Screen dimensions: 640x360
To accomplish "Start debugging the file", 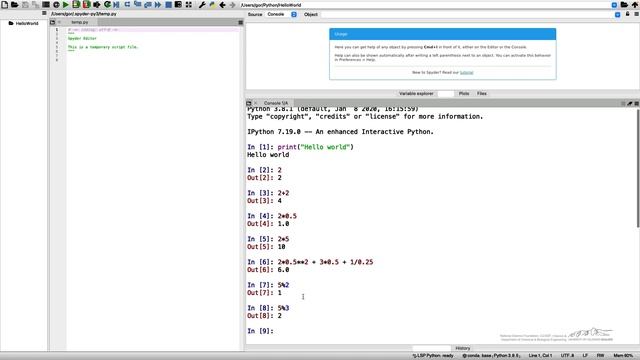I will point(116,5).
